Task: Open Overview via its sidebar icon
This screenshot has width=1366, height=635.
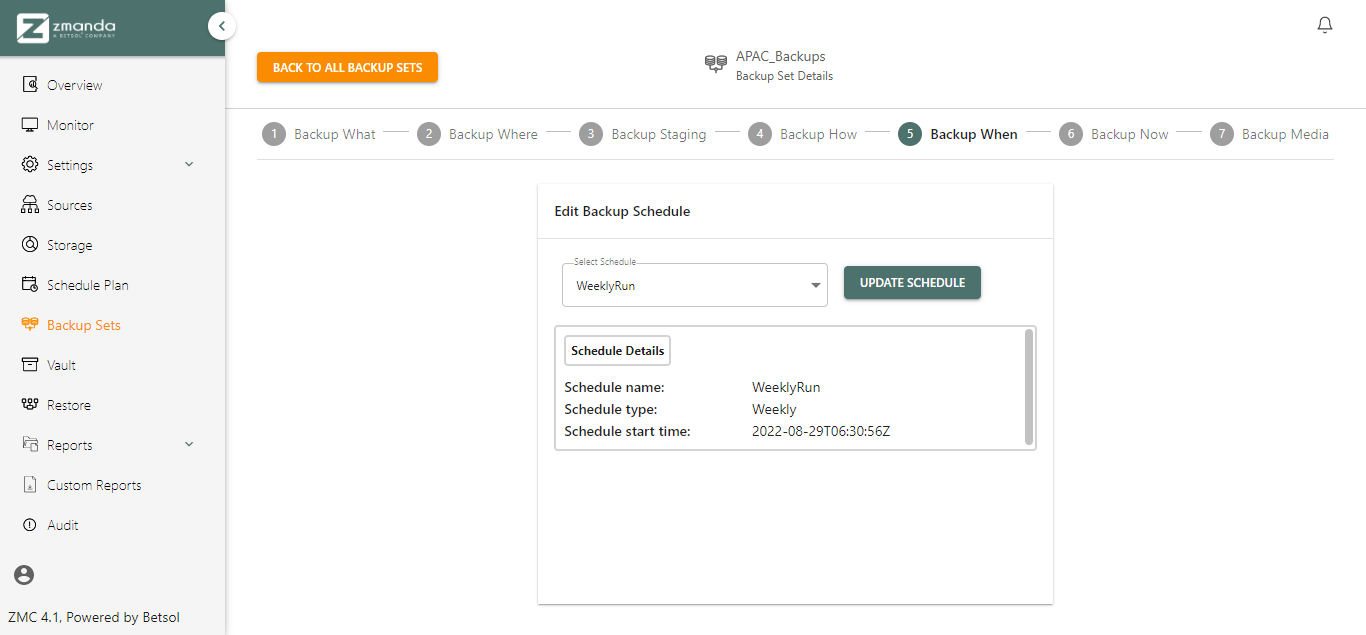Action: [30, 85]
